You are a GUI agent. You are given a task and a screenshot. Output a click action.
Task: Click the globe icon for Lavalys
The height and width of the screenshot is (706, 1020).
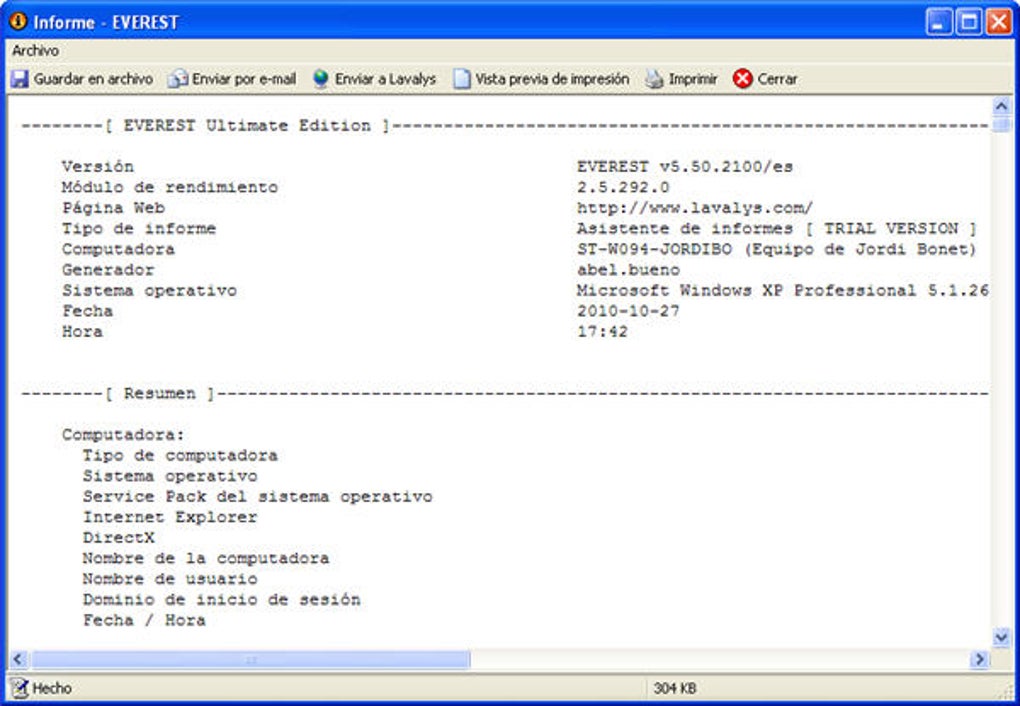coord(321,79)
